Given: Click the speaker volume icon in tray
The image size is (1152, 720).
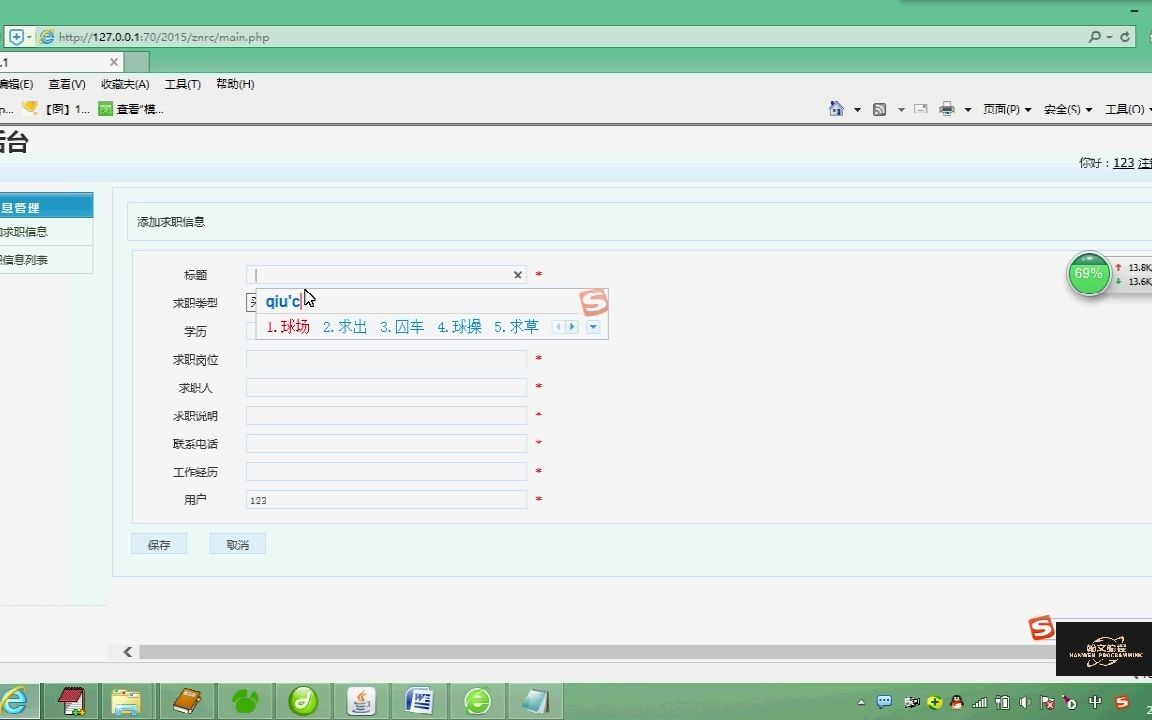Looking at the screenshot, I should [x=1024, y=702].
